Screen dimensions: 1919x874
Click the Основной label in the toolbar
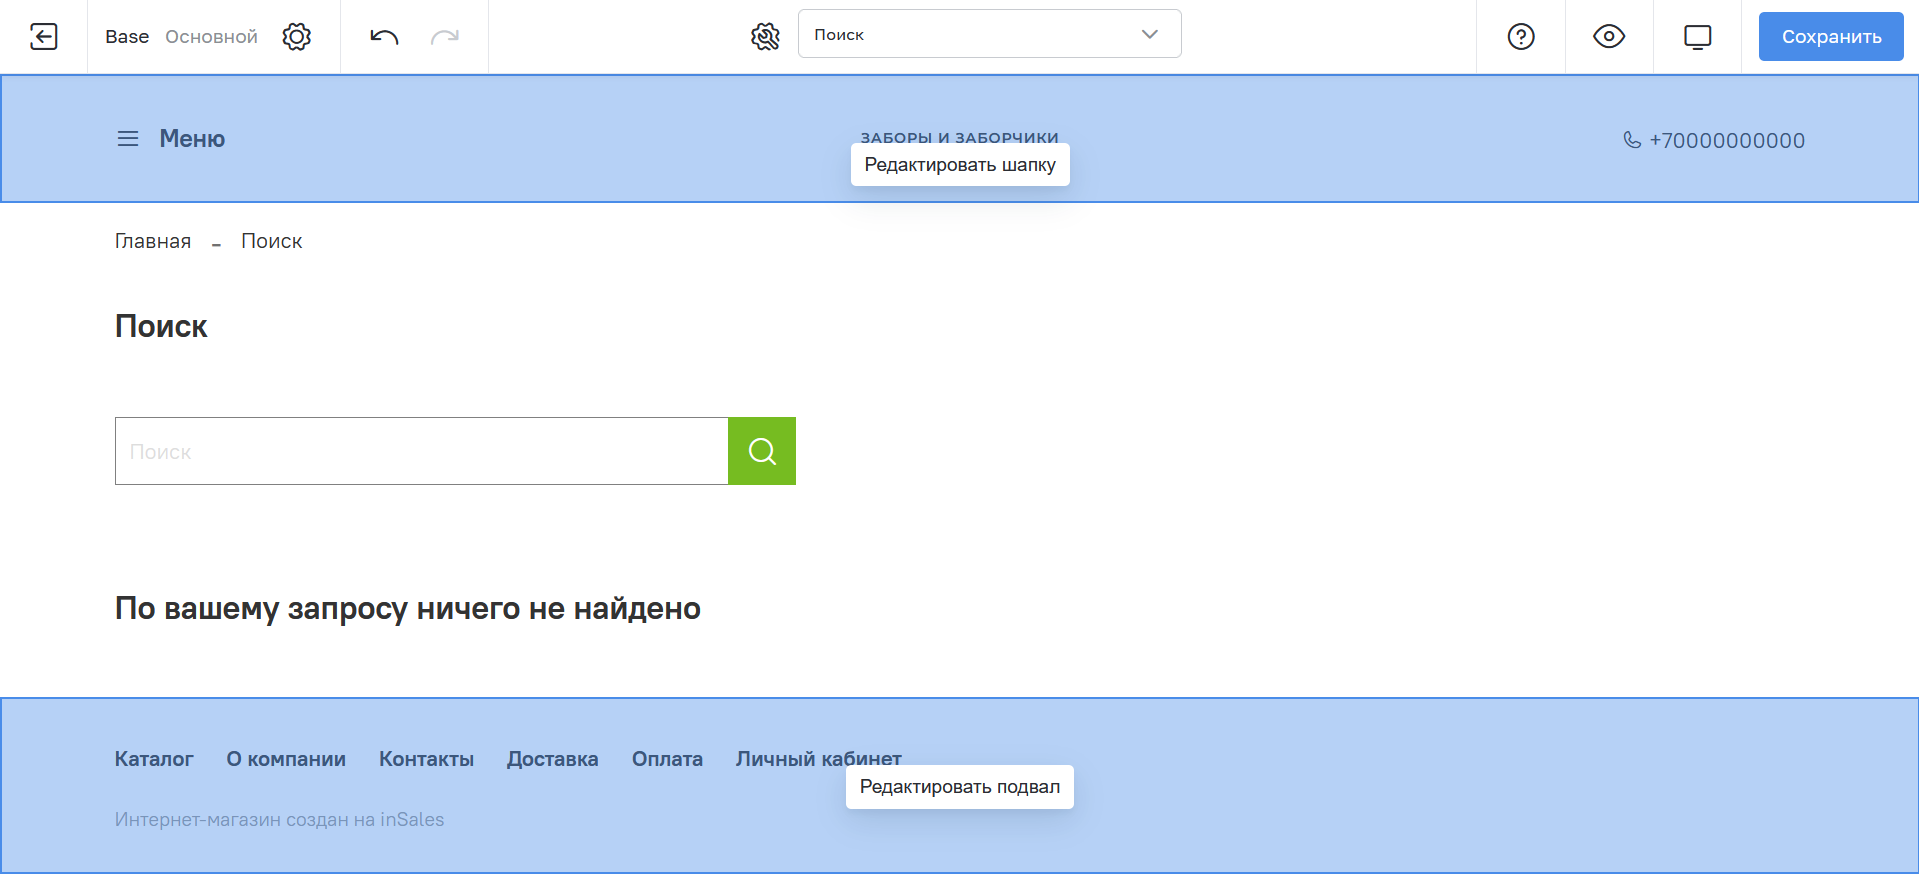click(x=211, y=37)
